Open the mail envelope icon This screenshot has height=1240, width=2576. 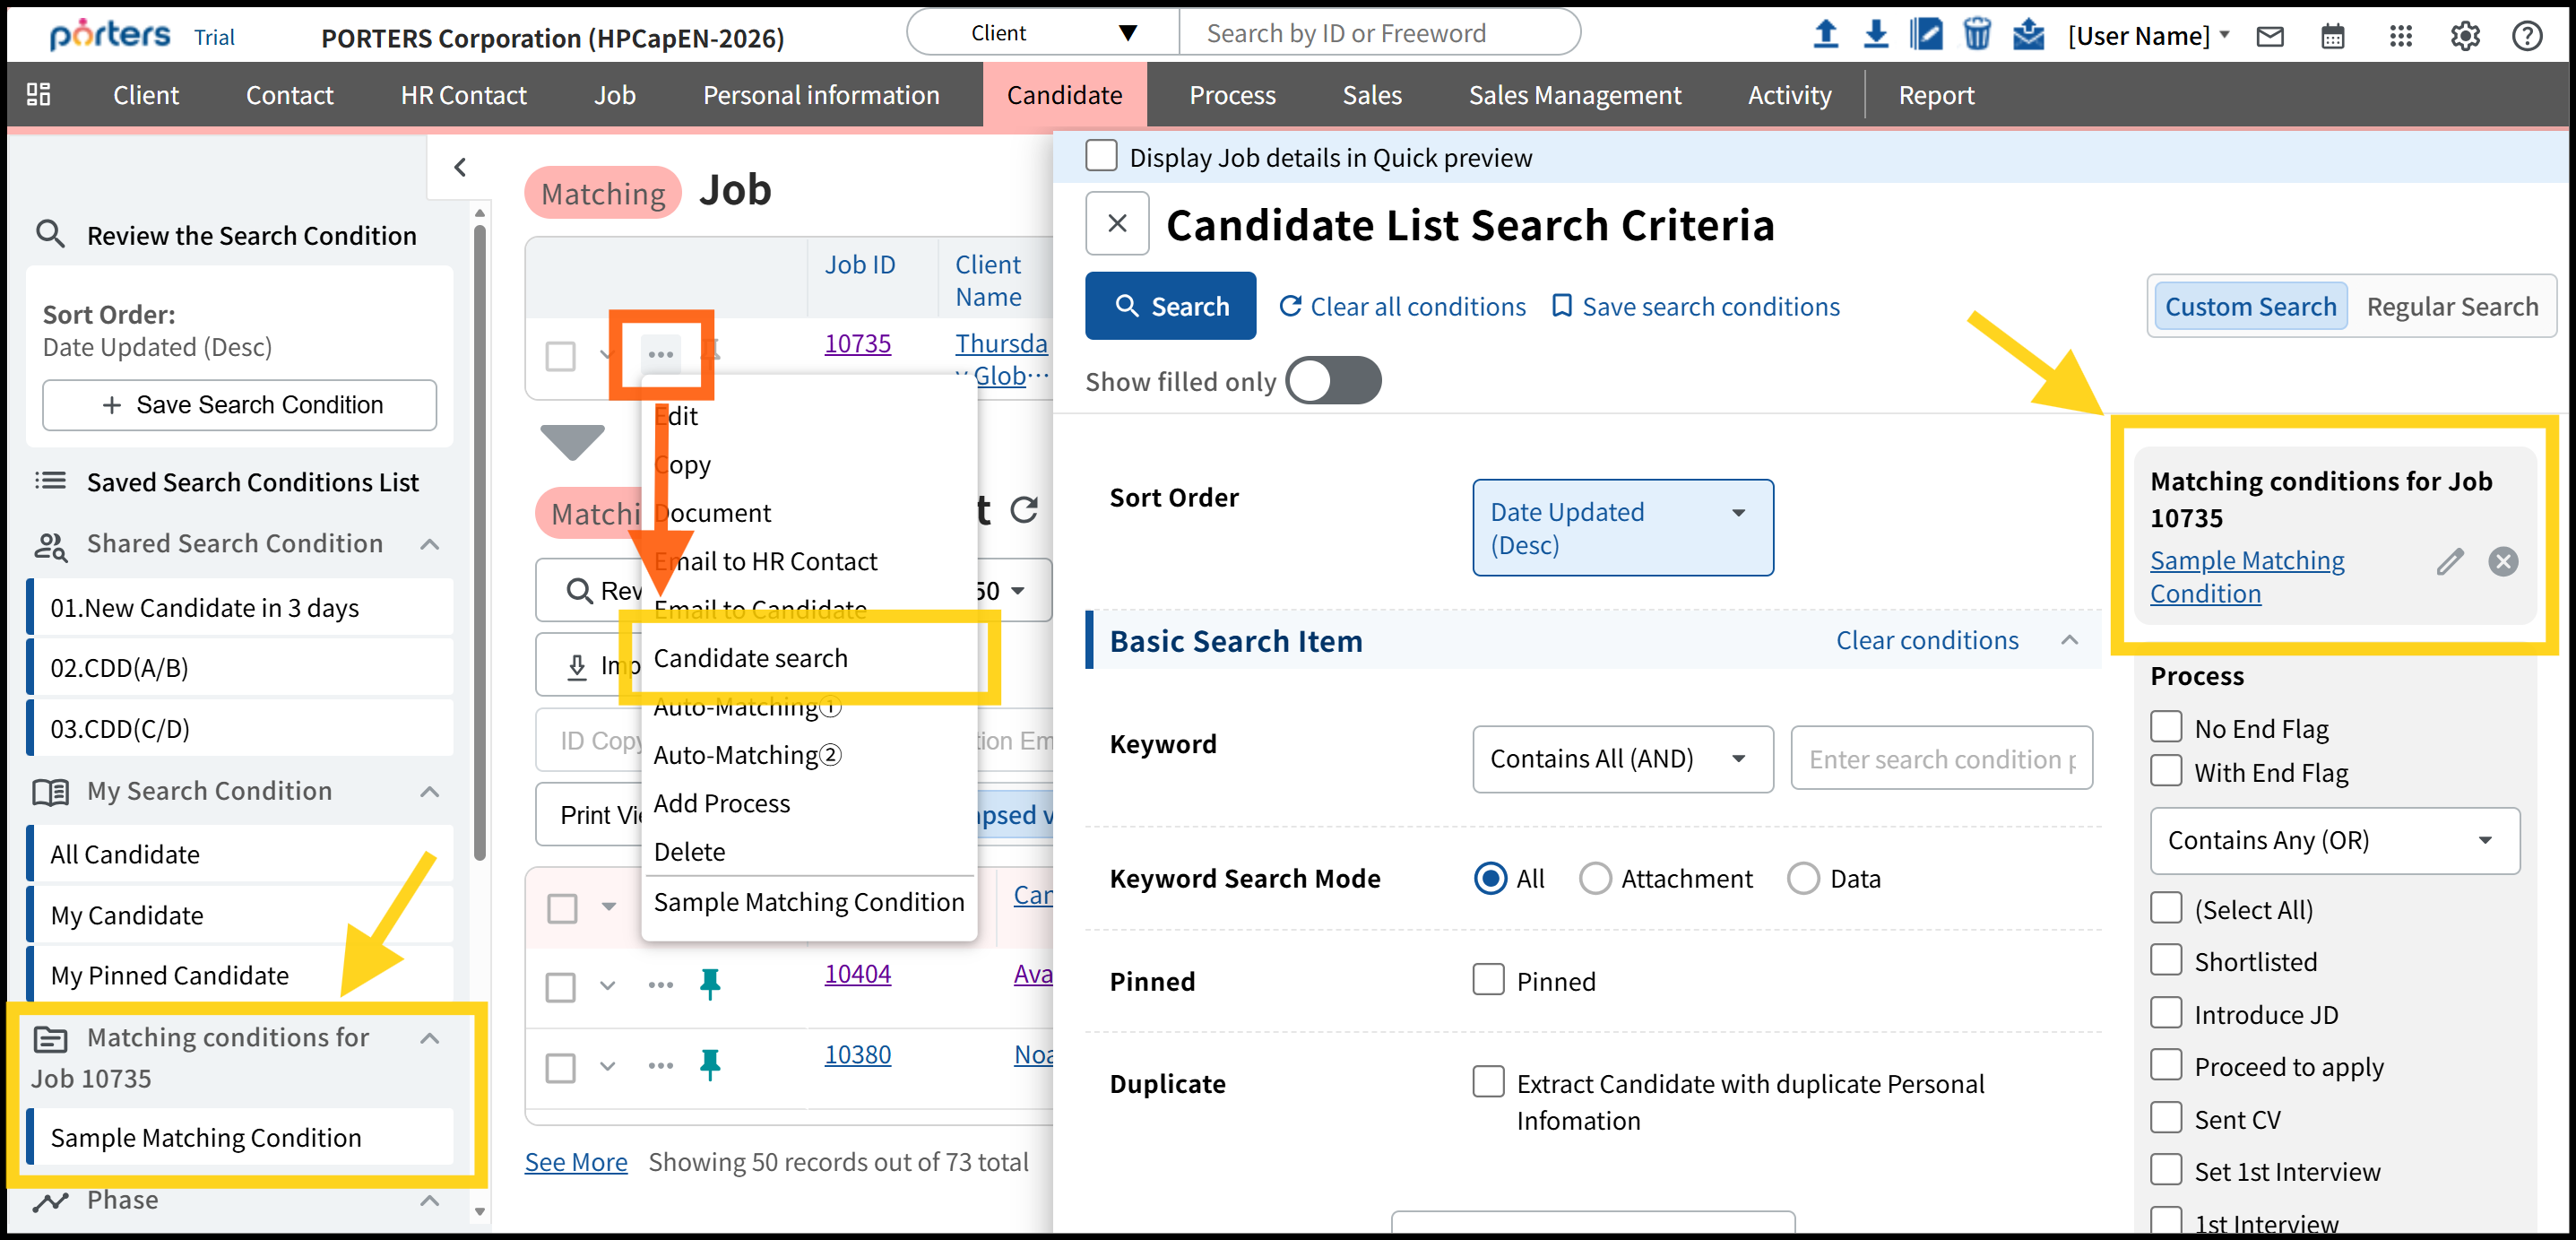2270,37
